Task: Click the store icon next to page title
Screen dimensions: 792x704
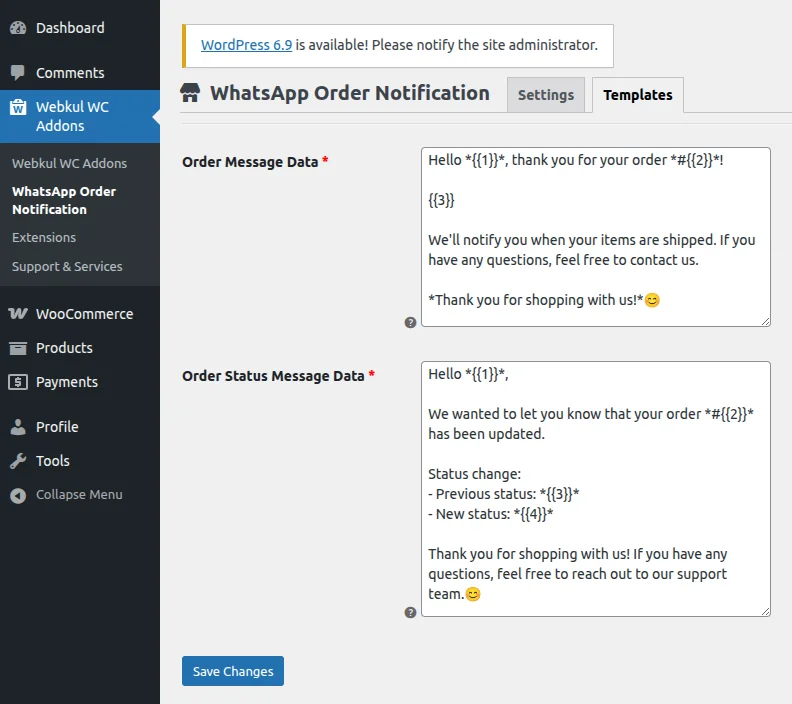Action: (190, 93)
